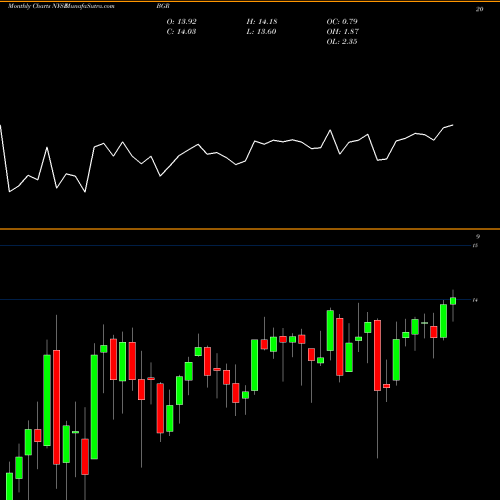
Task: Click the high price value H: 14.18
Action: (x=262, y=22)
